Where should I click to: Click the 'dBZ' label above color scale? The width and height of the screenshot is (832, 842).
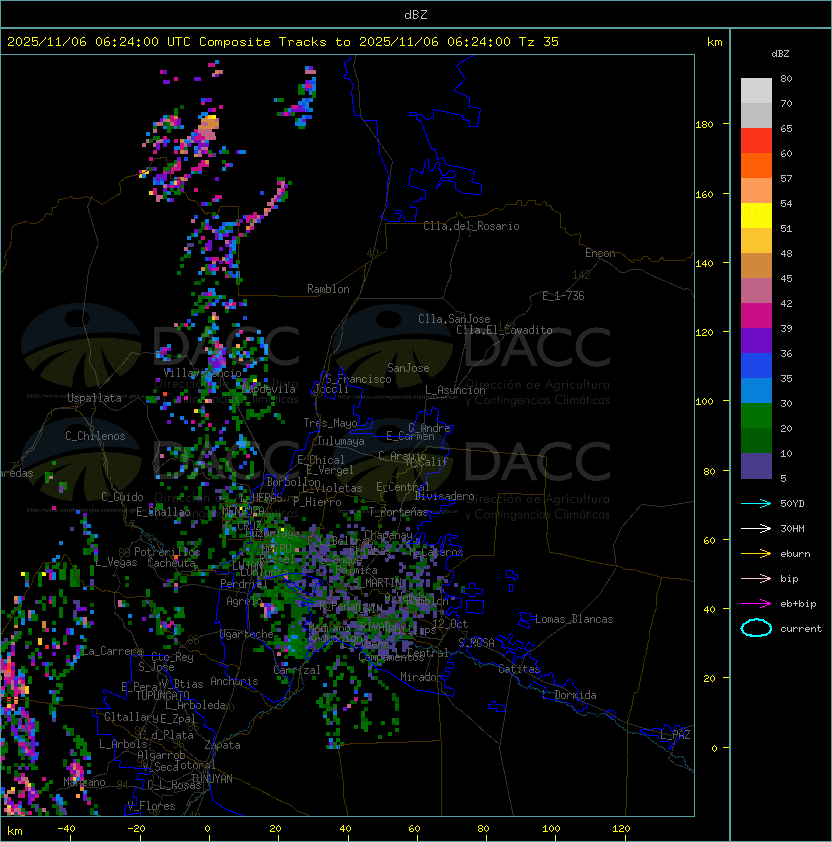click(780, 54)
